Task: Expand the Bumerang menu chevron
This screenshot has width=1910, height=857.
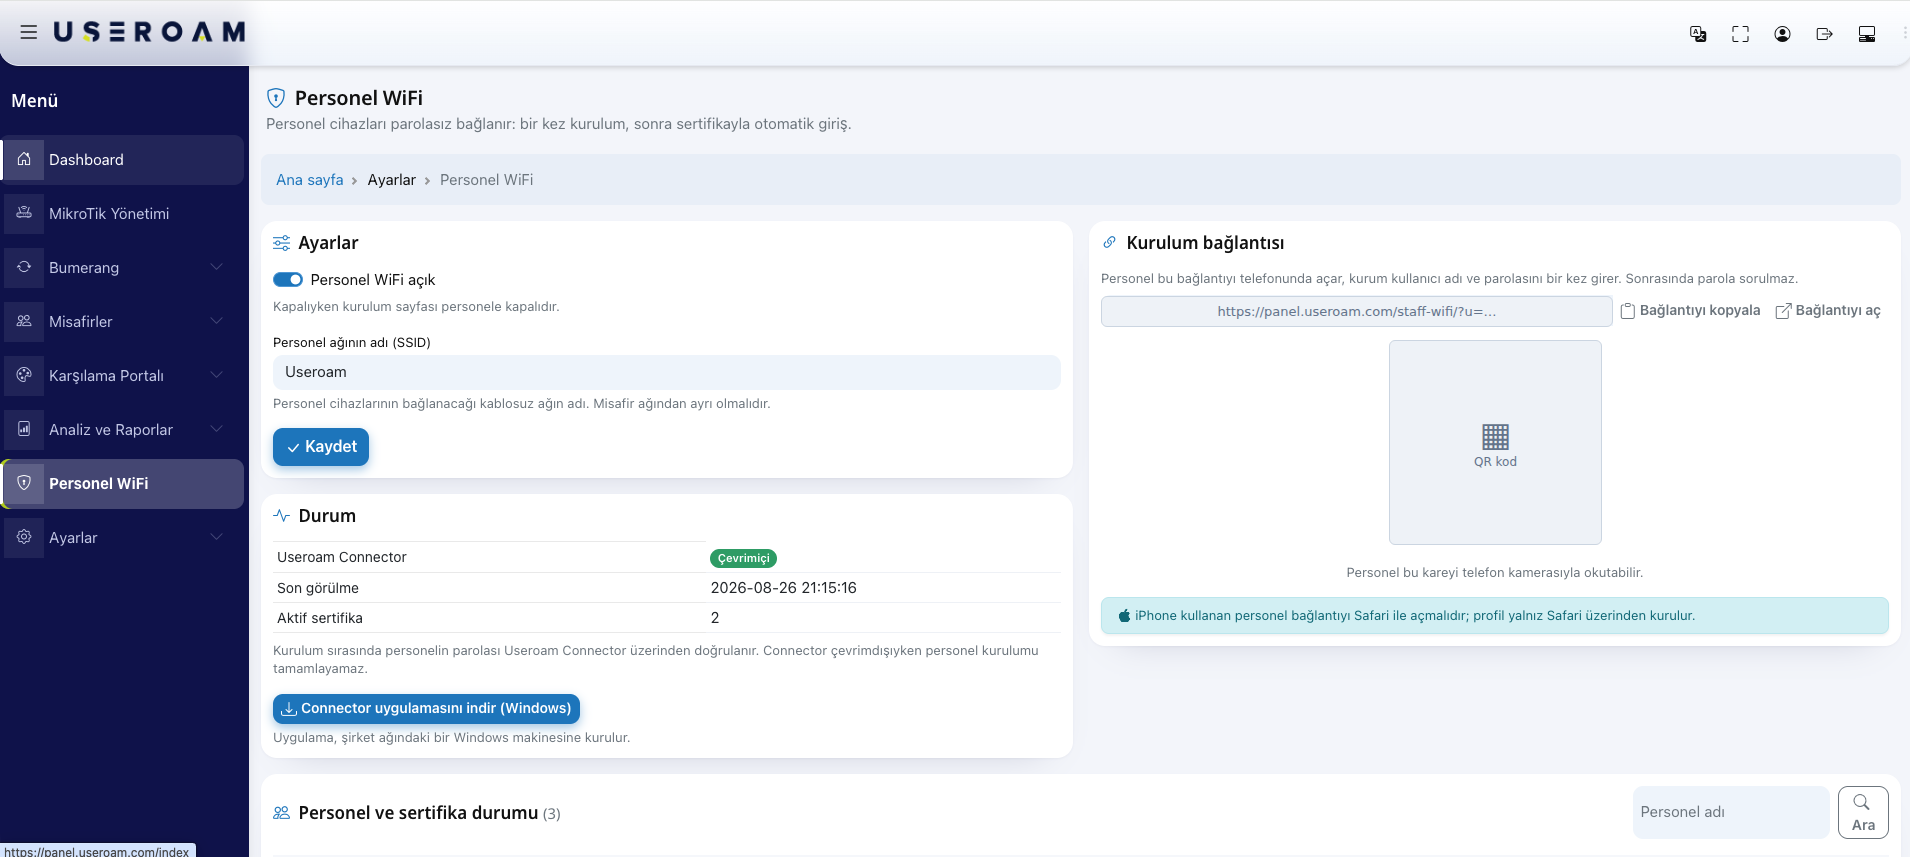Action: 217,267
